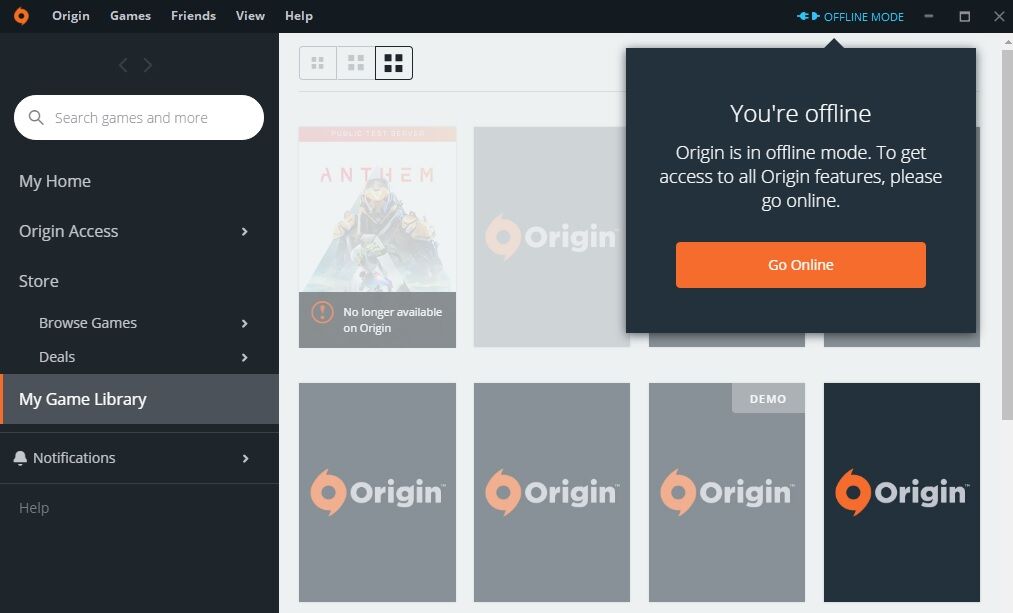The image size is (1013, 613).
Task: Click the Origin logo icon in the title bar
Action: [x=21, y=16]
